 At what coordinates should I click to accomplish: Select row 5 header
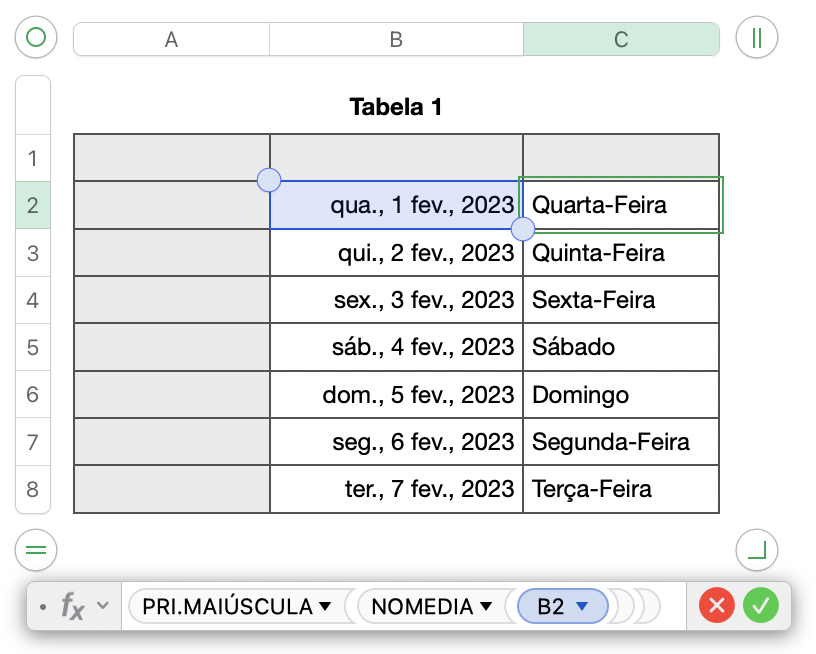[x=33, y=347]
